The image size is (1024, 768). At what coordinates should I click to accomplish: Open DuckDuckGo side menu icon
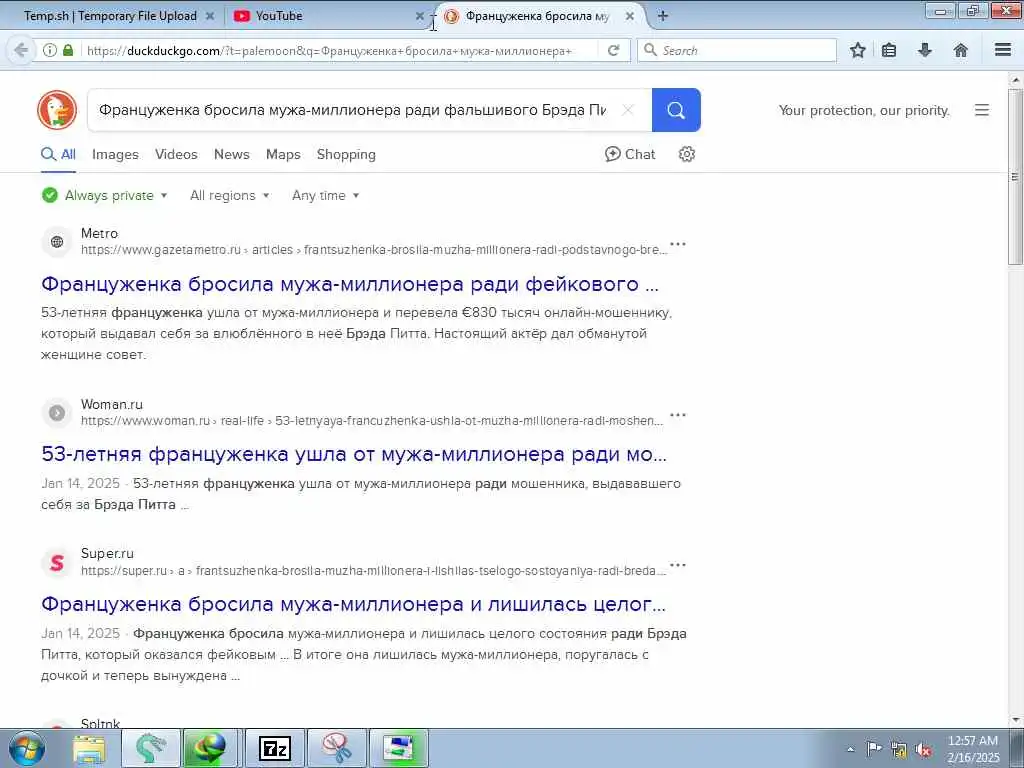point(982,110)
